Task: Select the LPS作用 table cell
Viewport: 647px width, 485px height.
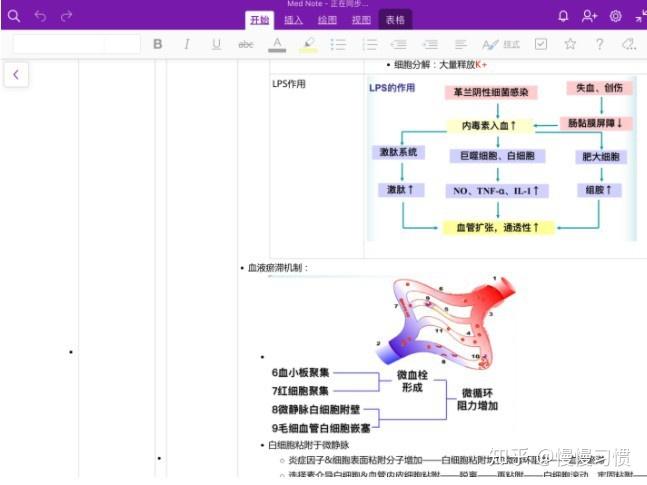Action: coord(316,166)
